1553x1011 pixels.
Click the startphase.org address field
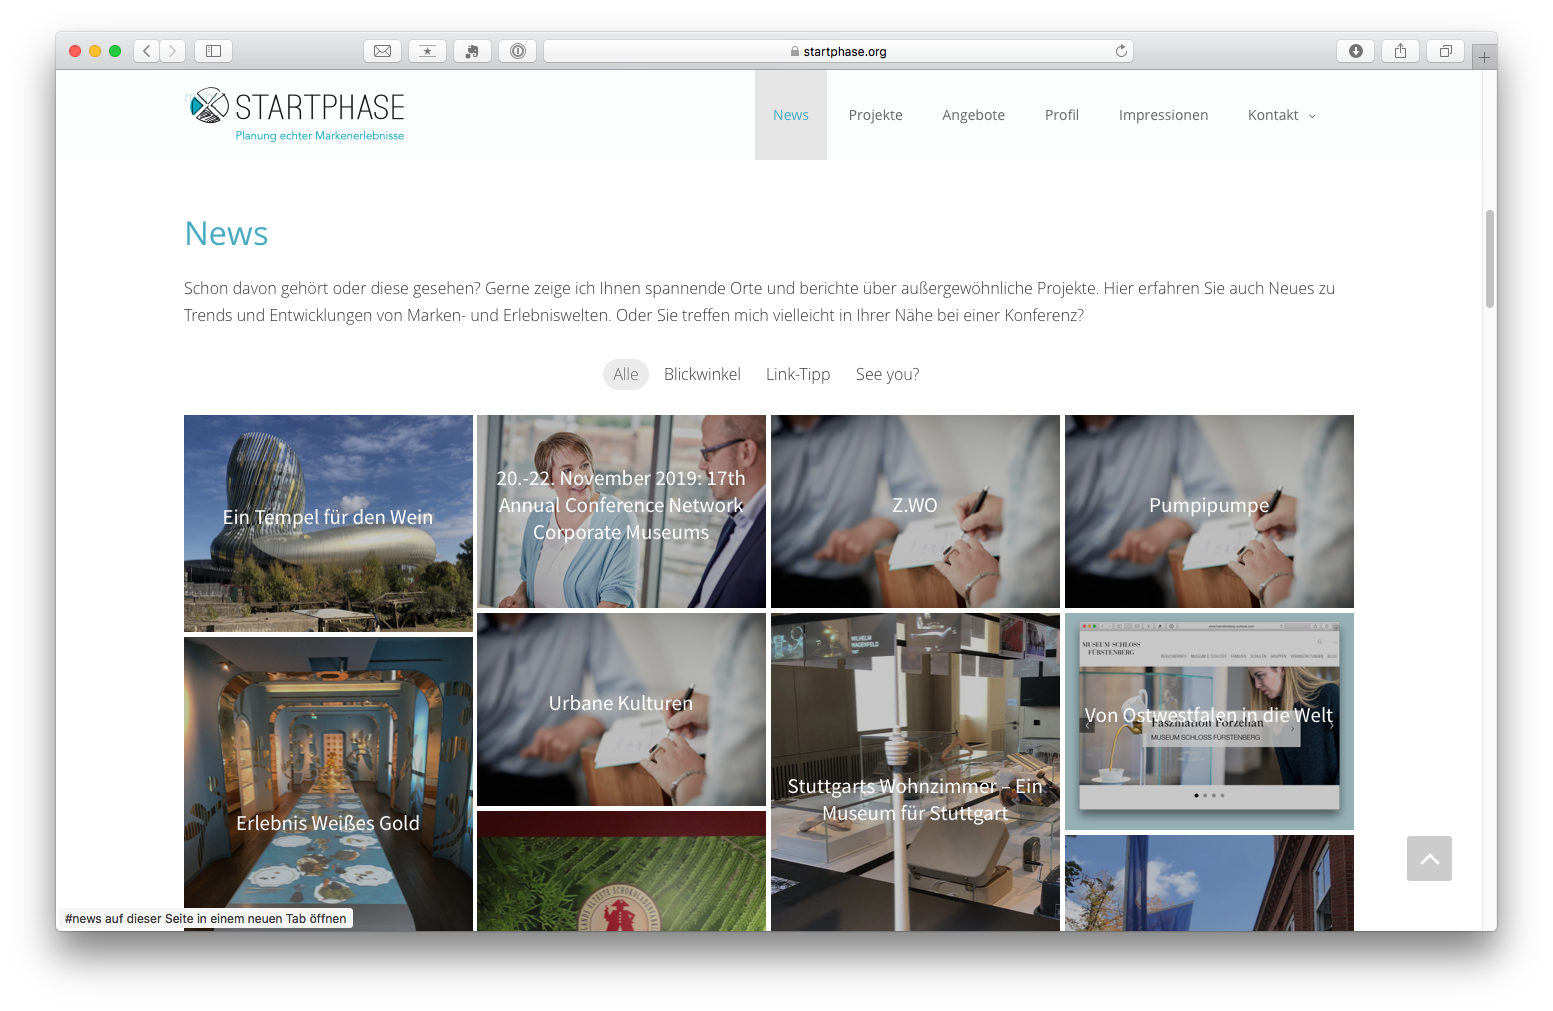(x=838, y=51)
